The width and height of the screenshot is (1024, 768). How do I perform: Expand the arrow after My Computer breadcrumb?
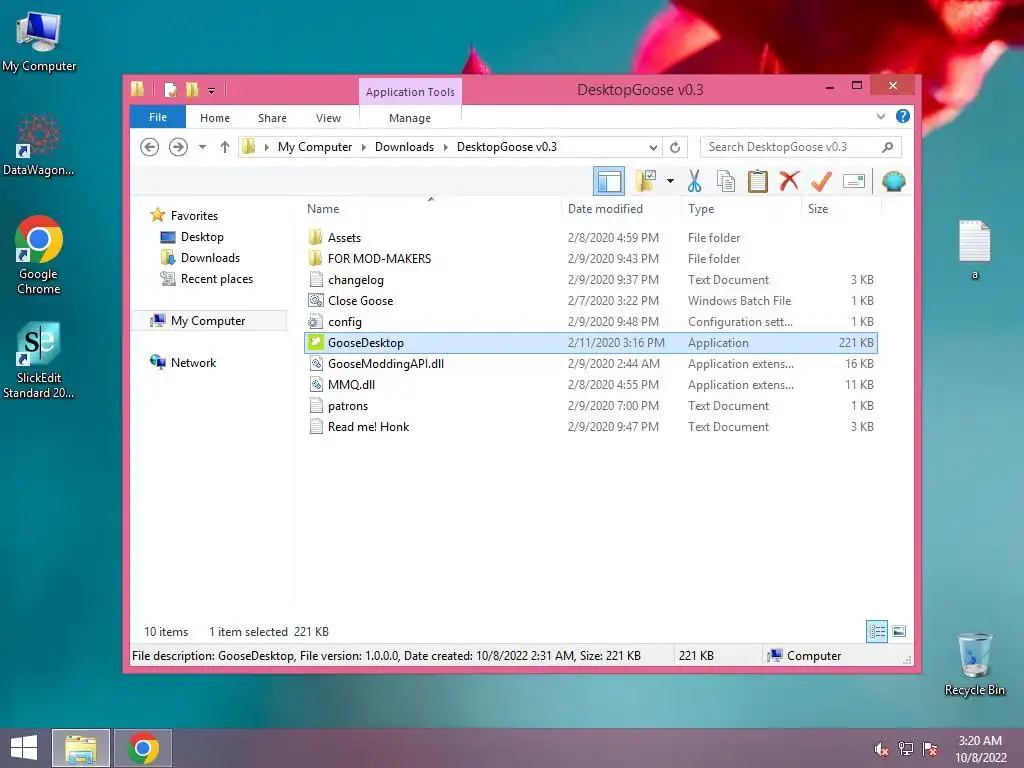point(364,148)
